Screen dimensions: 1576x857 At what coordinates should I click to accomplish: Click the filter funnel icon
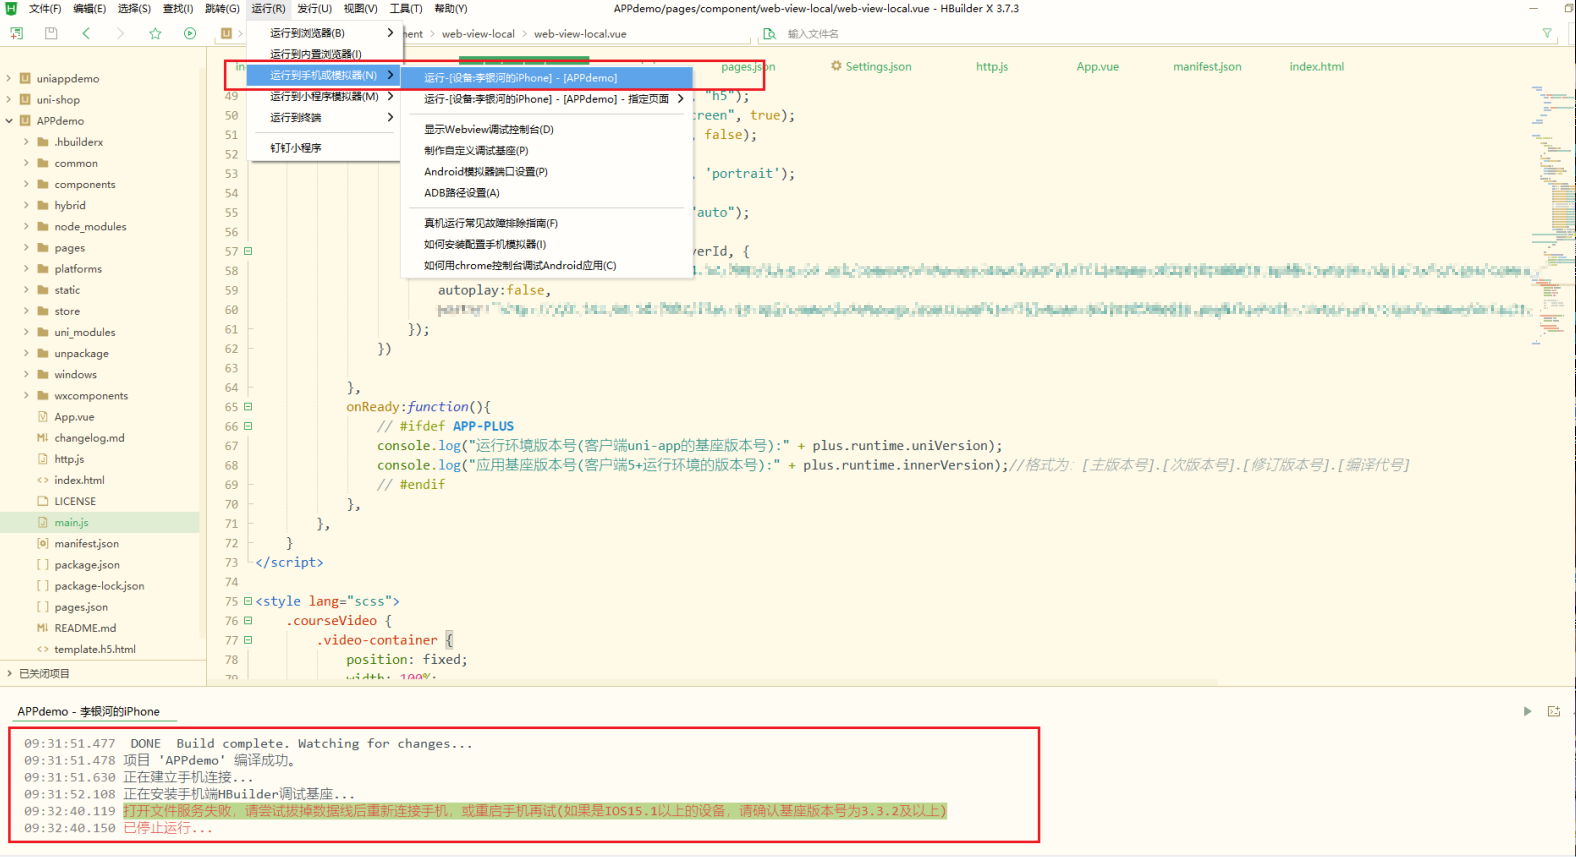(1547, 33)
